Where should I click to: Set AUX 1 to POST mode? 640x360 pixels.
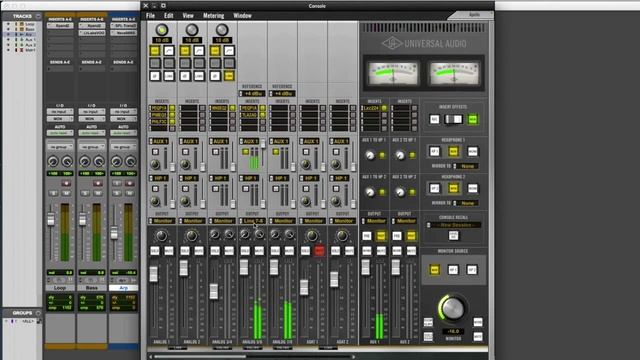[x=381, y=236]
